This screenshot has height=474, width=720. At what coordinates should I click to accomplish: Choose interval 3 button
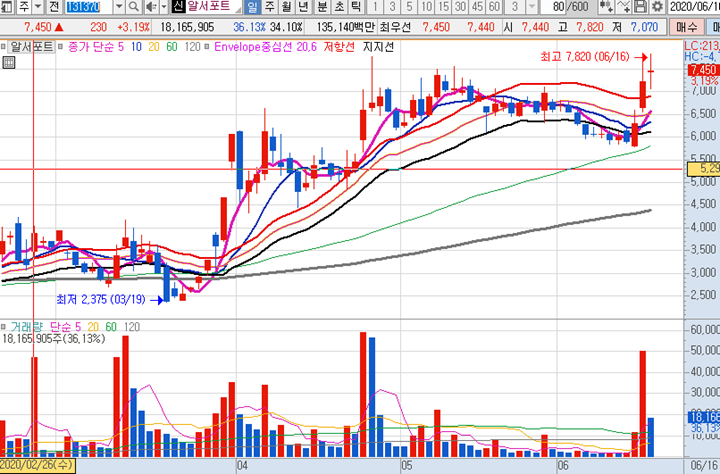[392, 6]
